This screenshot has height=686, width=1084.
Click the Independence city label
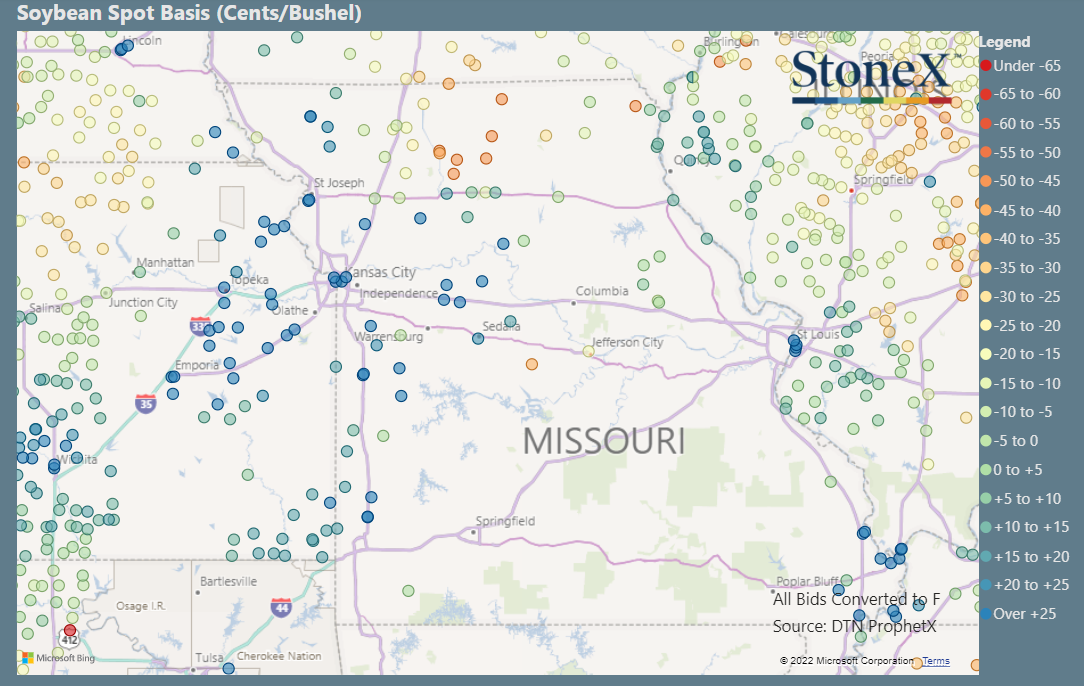point(399,293)
